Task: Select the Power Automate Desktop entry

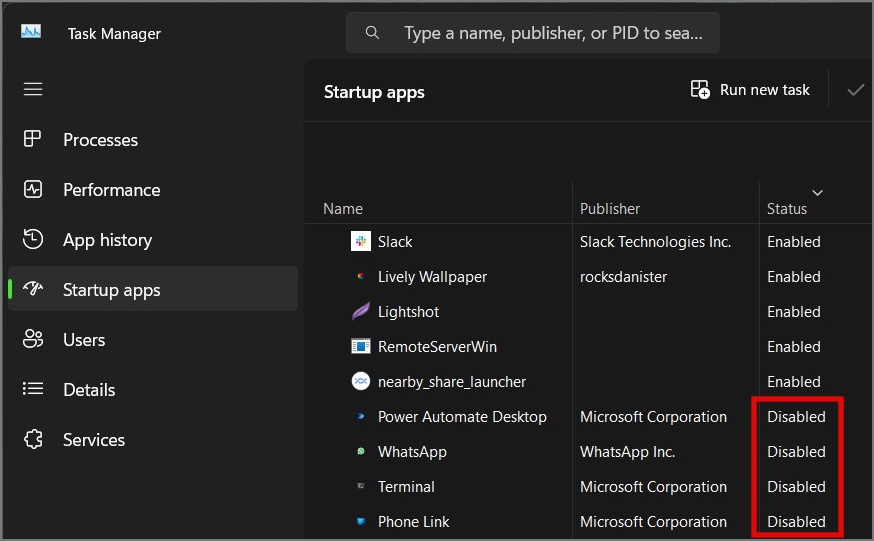Action: (462, 417)
